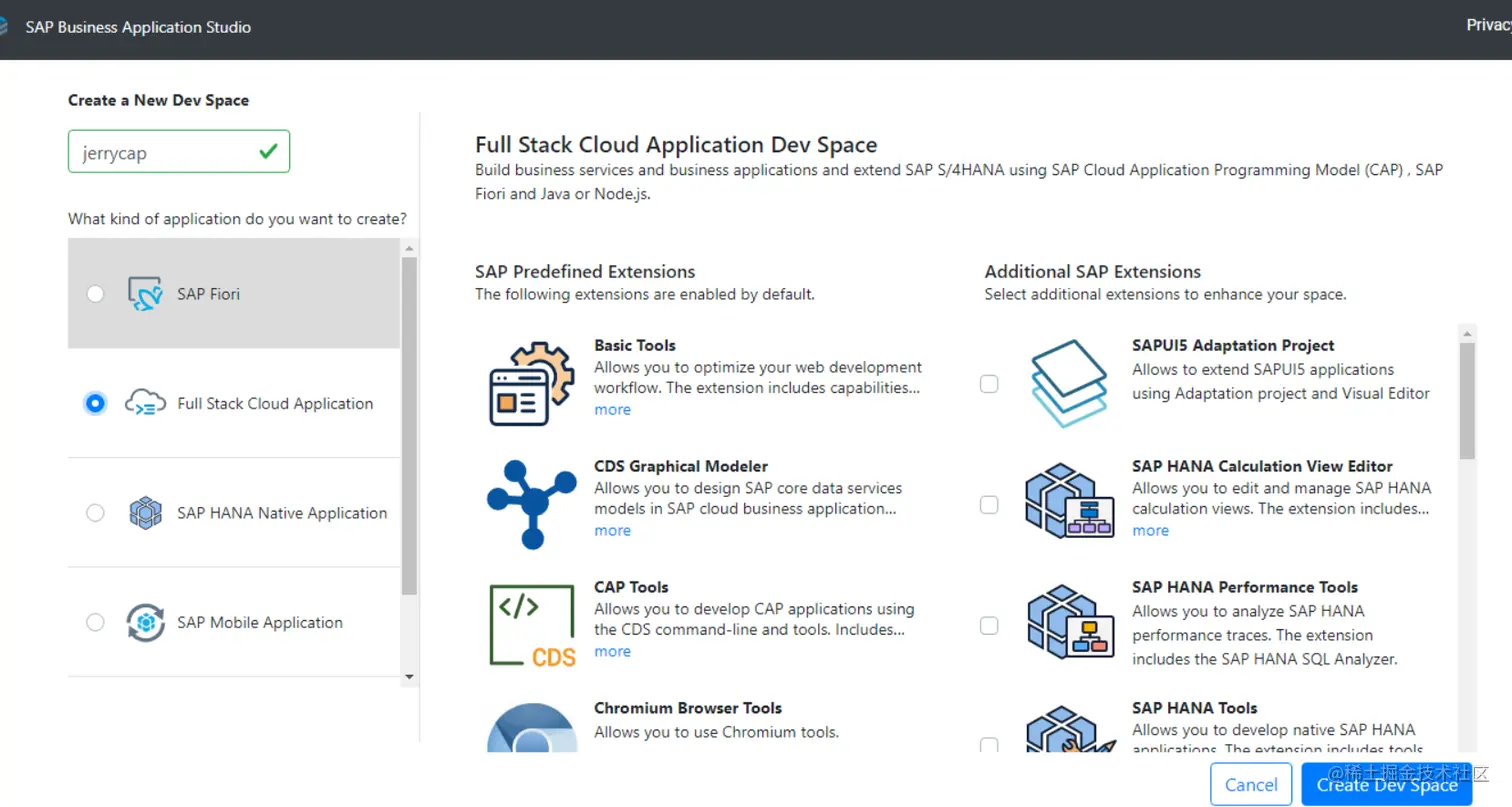The width and height of the screenshot is (1512, 807).
Task: Click application type list scroll up arrow
Action: point(409,247)
